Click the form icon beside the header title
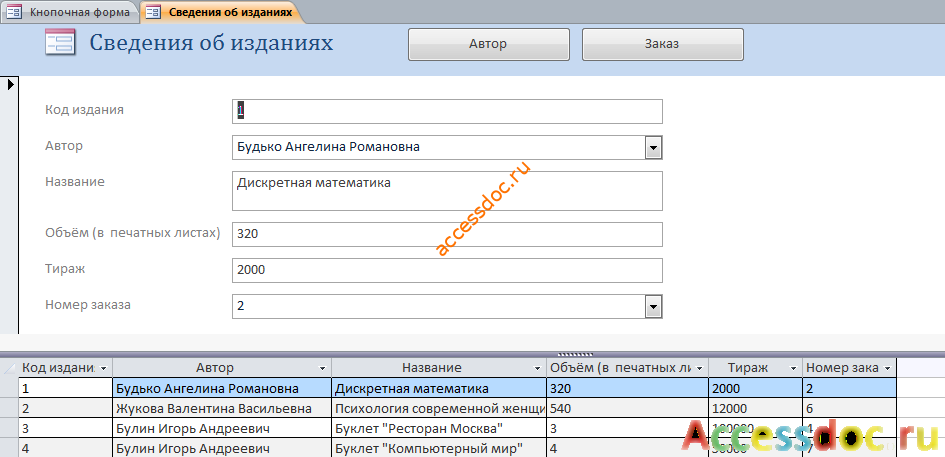This screenshot has height=457, width=945. [60, 43]
